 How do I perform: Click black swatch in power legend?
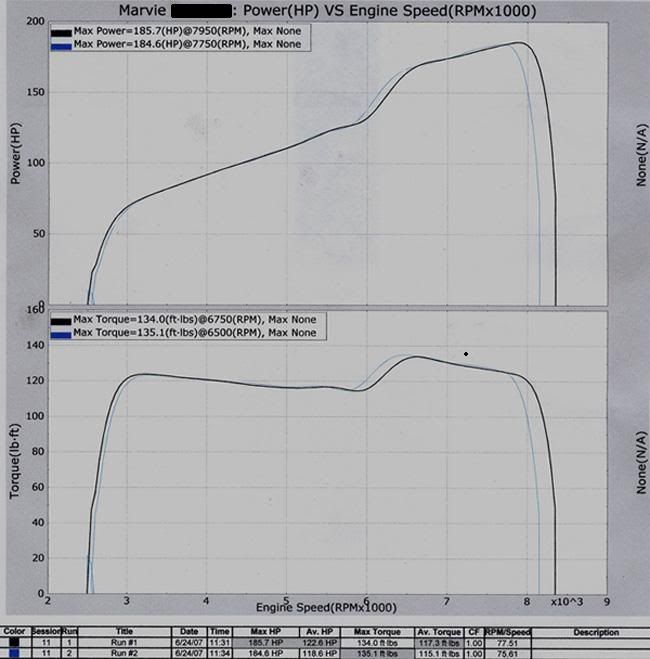[60, 32]
